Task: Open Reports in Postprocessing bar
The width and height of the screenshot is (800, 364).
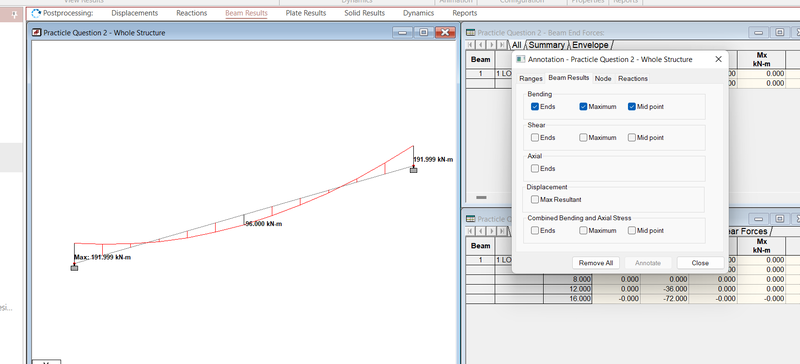Action: (465, 13)
